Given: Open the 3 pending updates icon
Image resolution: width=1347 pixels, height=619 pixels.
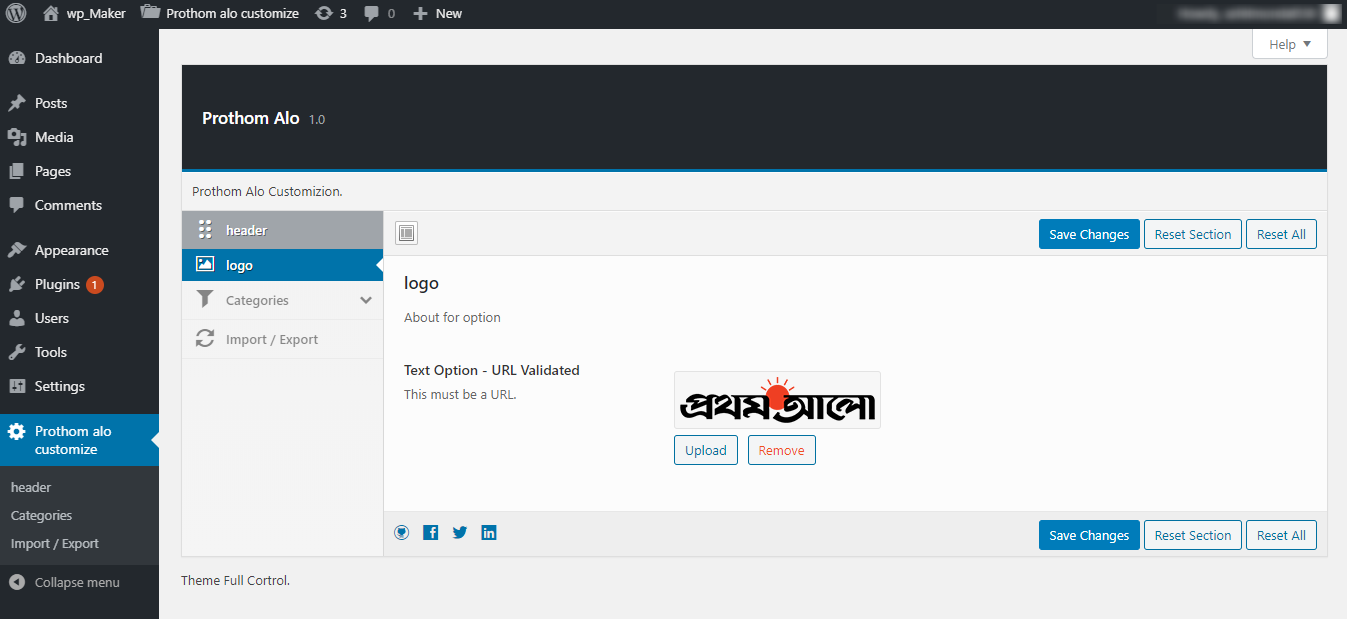Looking at the screenshot, I should pyautogui.click(x=331, y=14).
